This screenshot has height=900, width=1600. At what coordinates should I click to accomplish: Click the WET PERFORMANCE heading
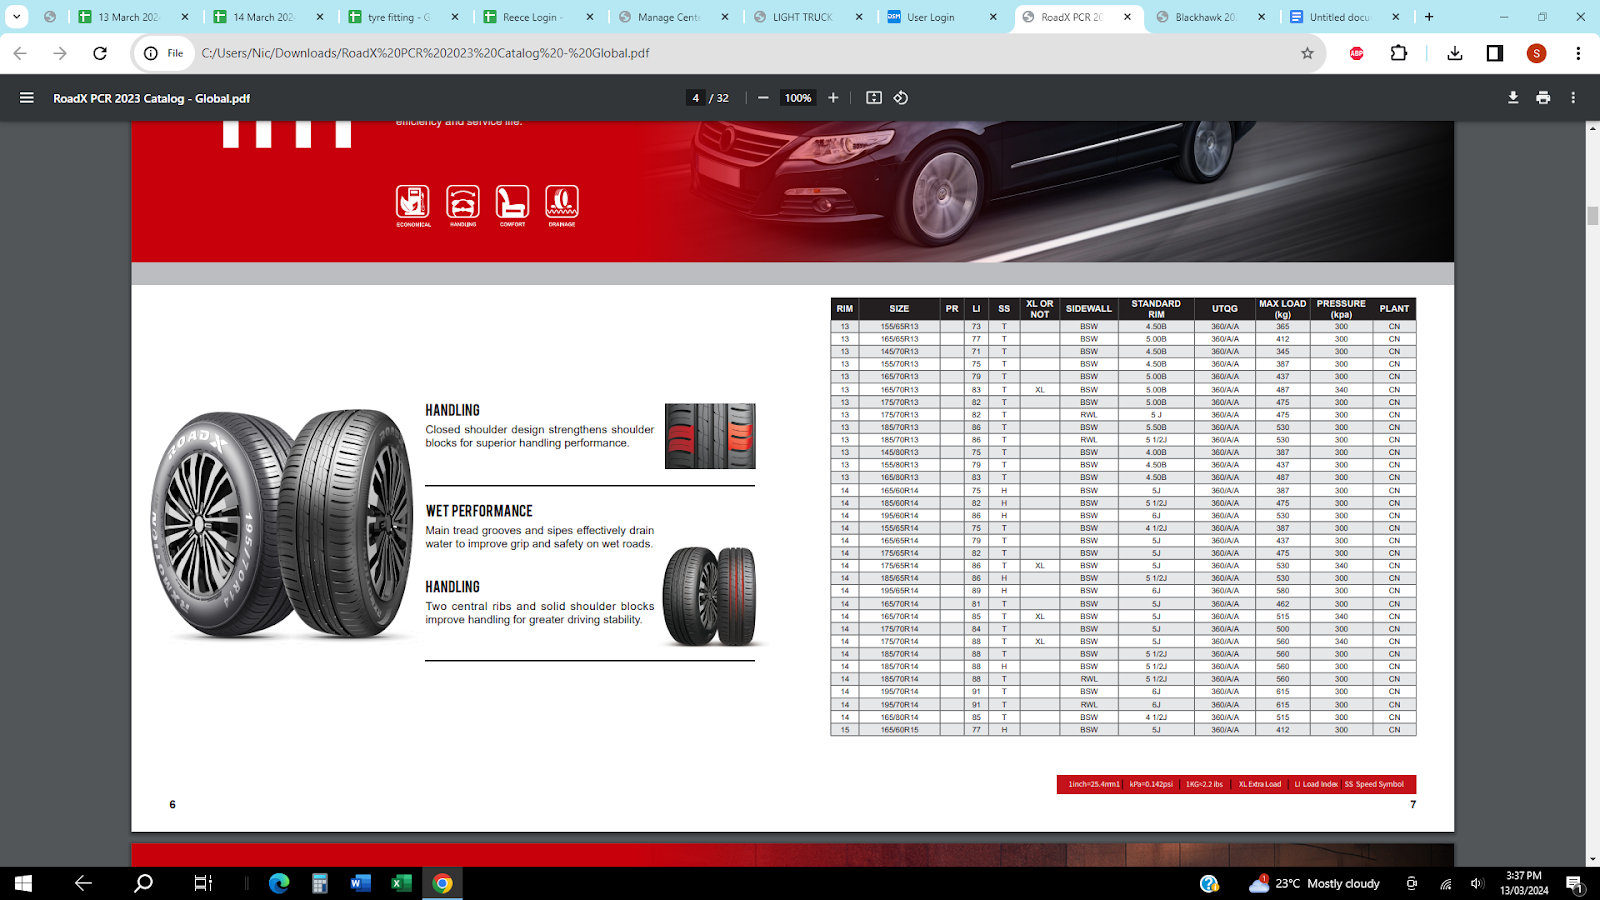(x=479, y=511)
